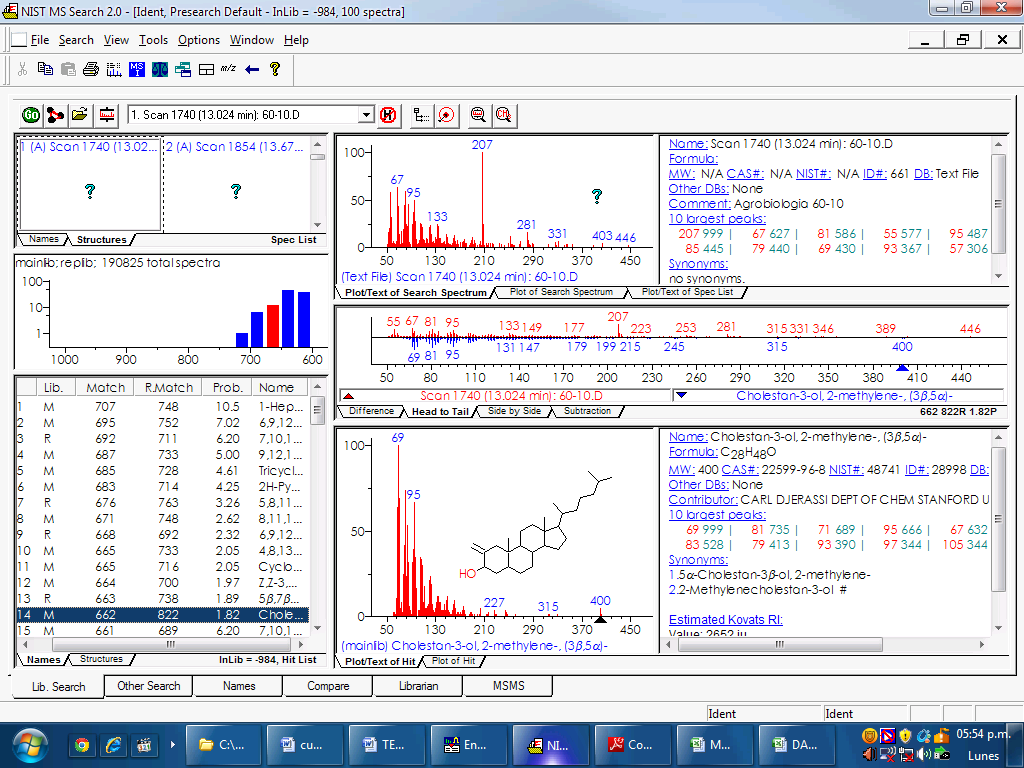The height and width of the screenshot is (768, 1024).
Task: Open a spectrum file with the folder icon
Action: [80, 115]
